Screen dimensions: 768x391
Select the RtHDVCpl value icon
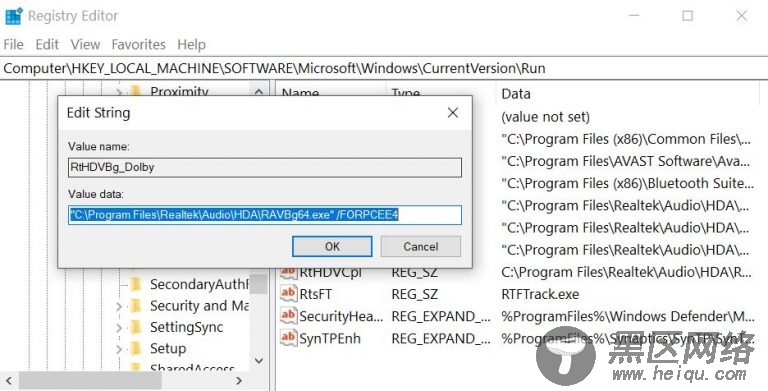pos(288,272)
